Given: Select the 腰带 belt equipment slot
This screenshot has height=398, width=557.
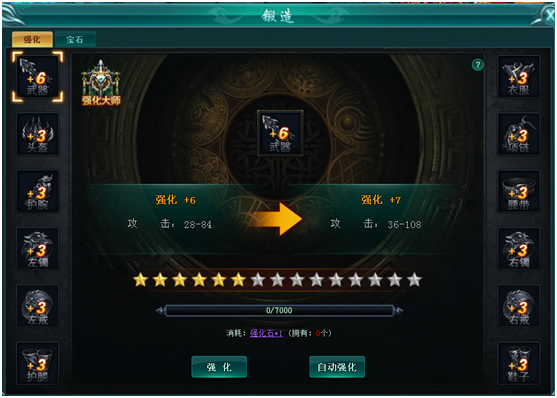Looking at the screenshot, I should pos(519,191).
